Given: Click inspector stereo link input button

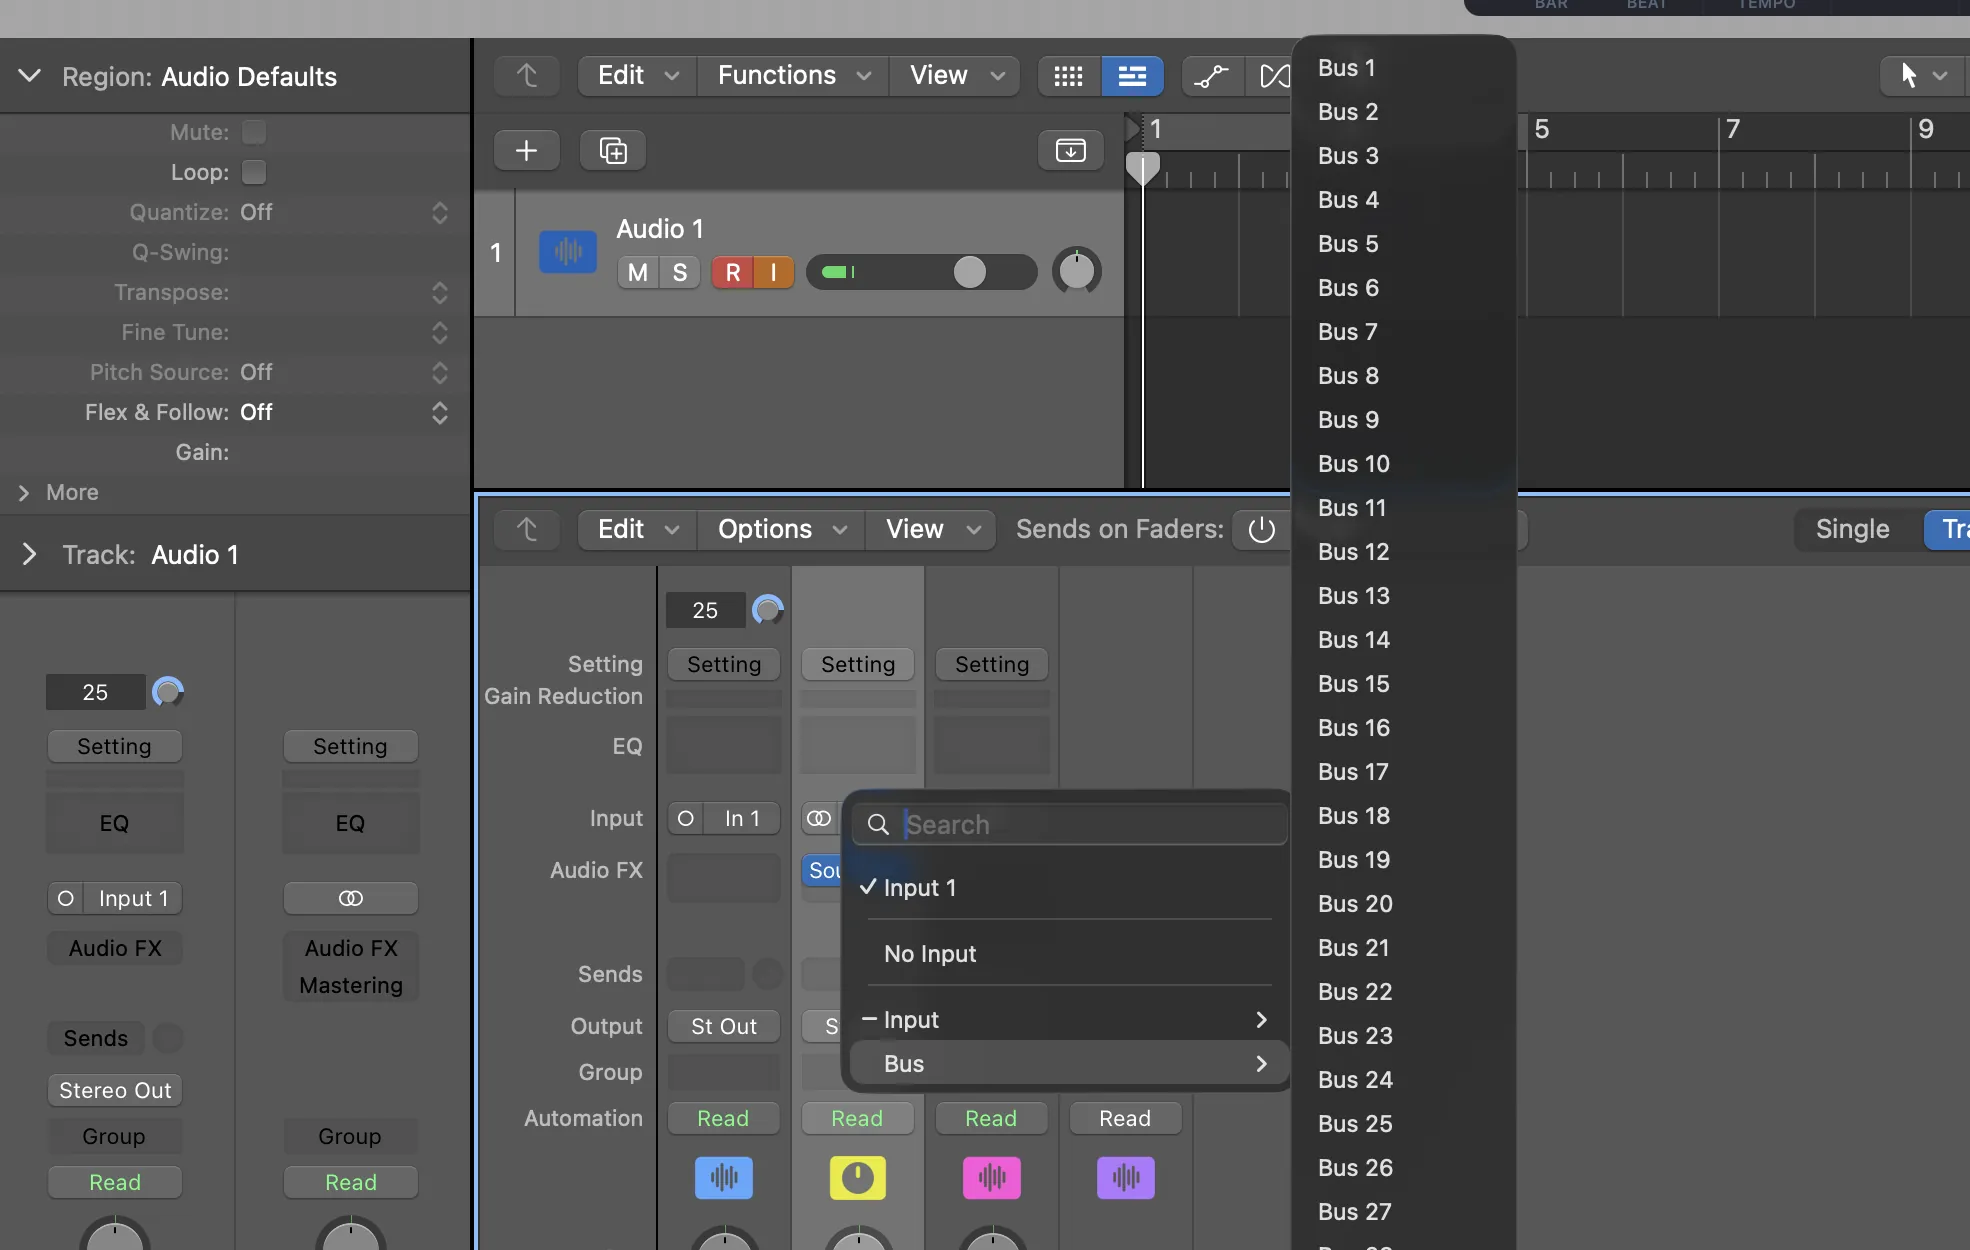Looking at the screenshot, I should click(x=351, y=898).
